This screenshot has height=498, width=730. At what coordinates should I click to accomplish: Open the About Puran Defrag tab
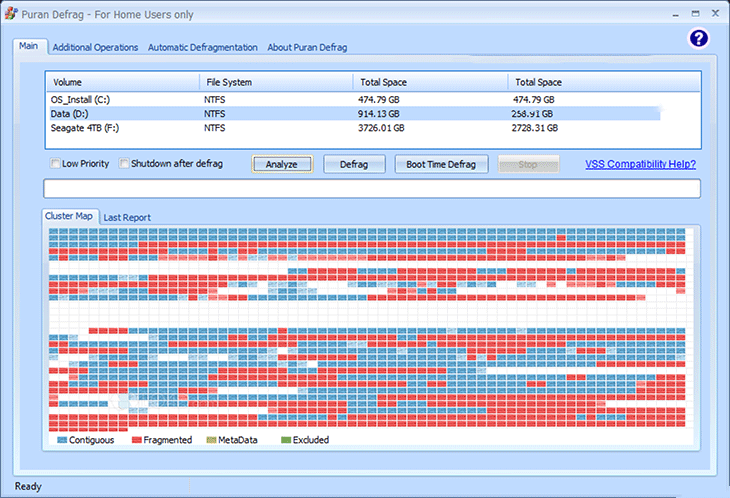(x=307, y=47)
